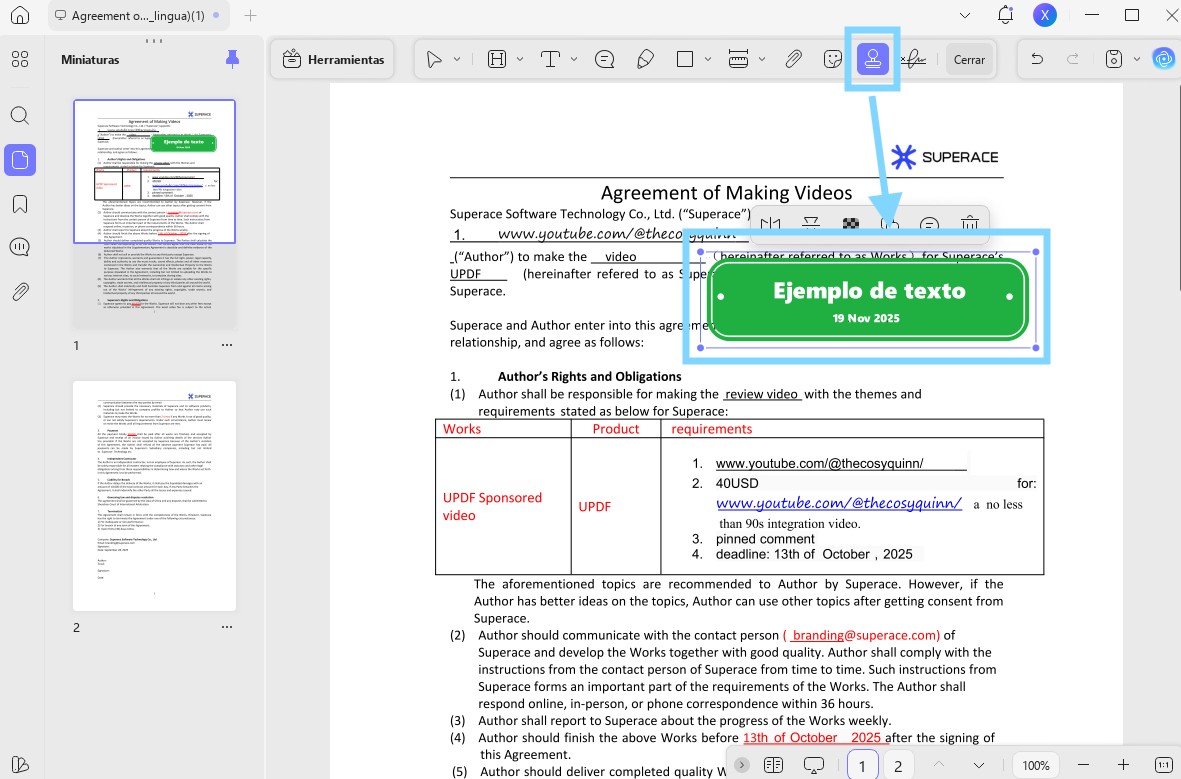Choose the pencil drawing tool
The image size is (1181, 779).
click(x=645, y=60)
